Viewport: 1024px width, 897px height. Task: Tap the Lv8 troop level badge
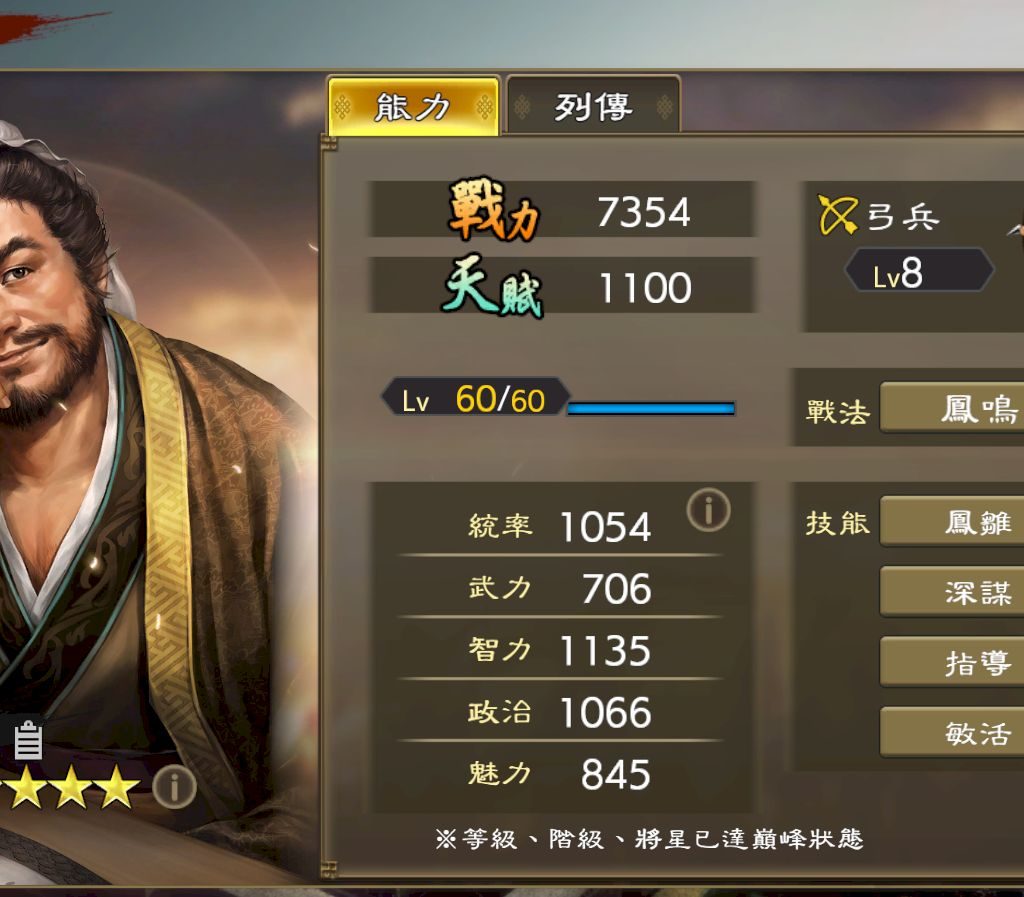coord(919,270)
